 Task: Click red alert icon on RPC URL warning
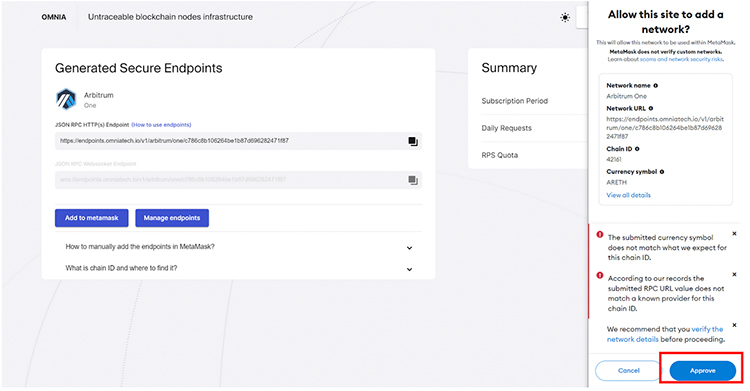coord(599,275)
